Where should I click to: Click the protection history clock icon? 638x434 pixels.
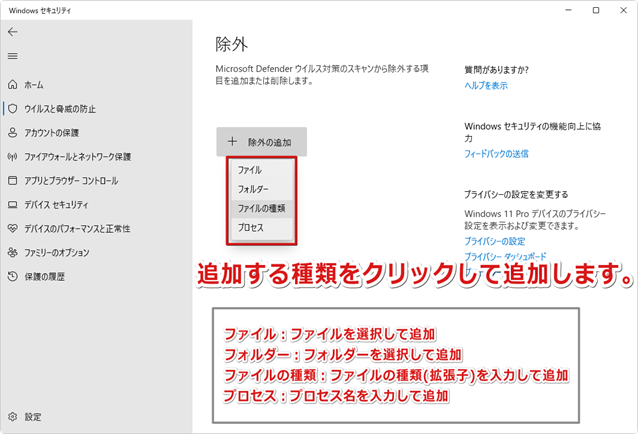[13, 277]
